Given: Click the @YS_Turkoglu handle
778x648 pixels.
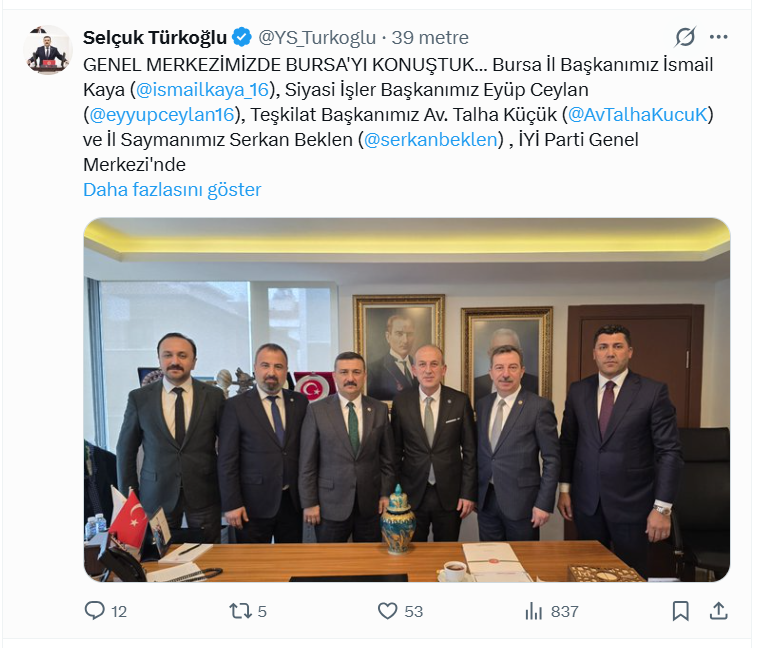Looking at the screenshot, I should pos(317,37).
